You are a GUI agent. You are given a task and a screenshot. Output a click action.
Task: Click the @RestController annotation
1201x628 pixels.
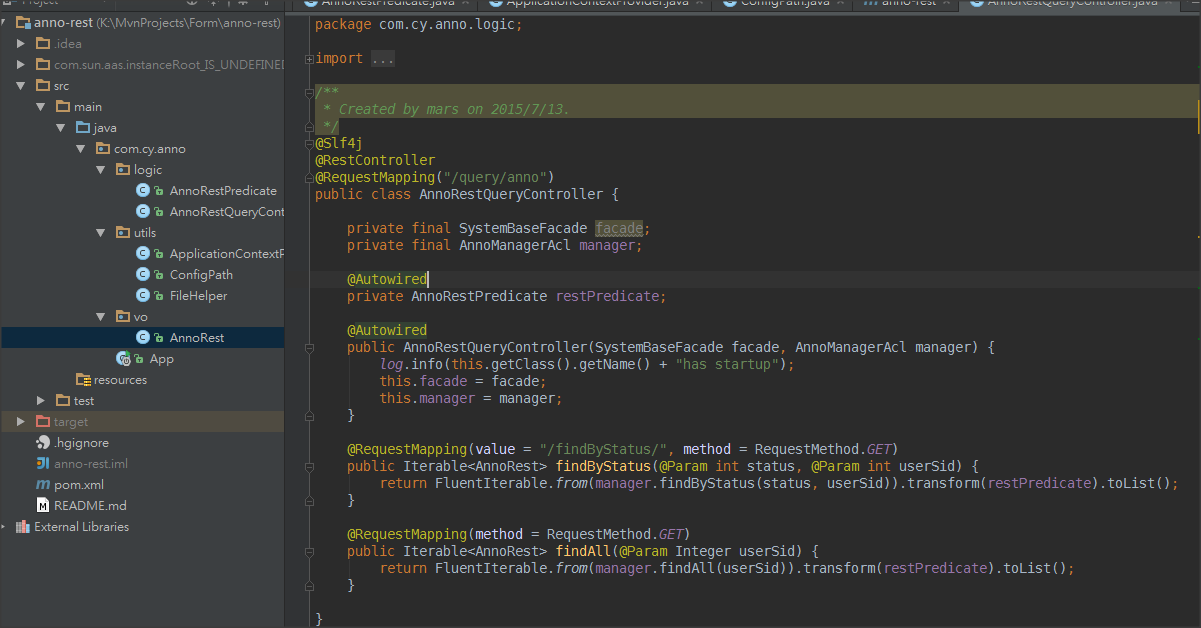(375, 160)
